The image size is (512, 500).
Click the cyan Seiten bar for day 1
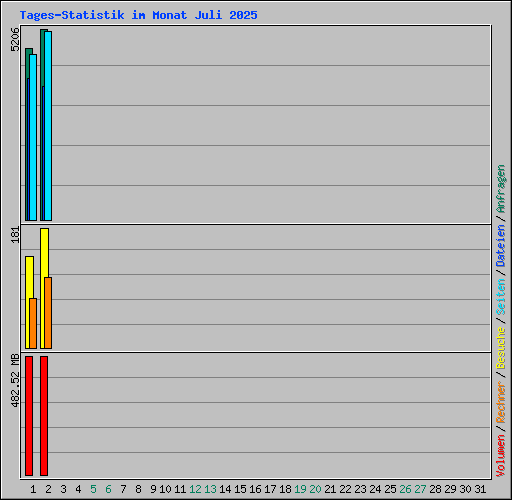point(33,137)
